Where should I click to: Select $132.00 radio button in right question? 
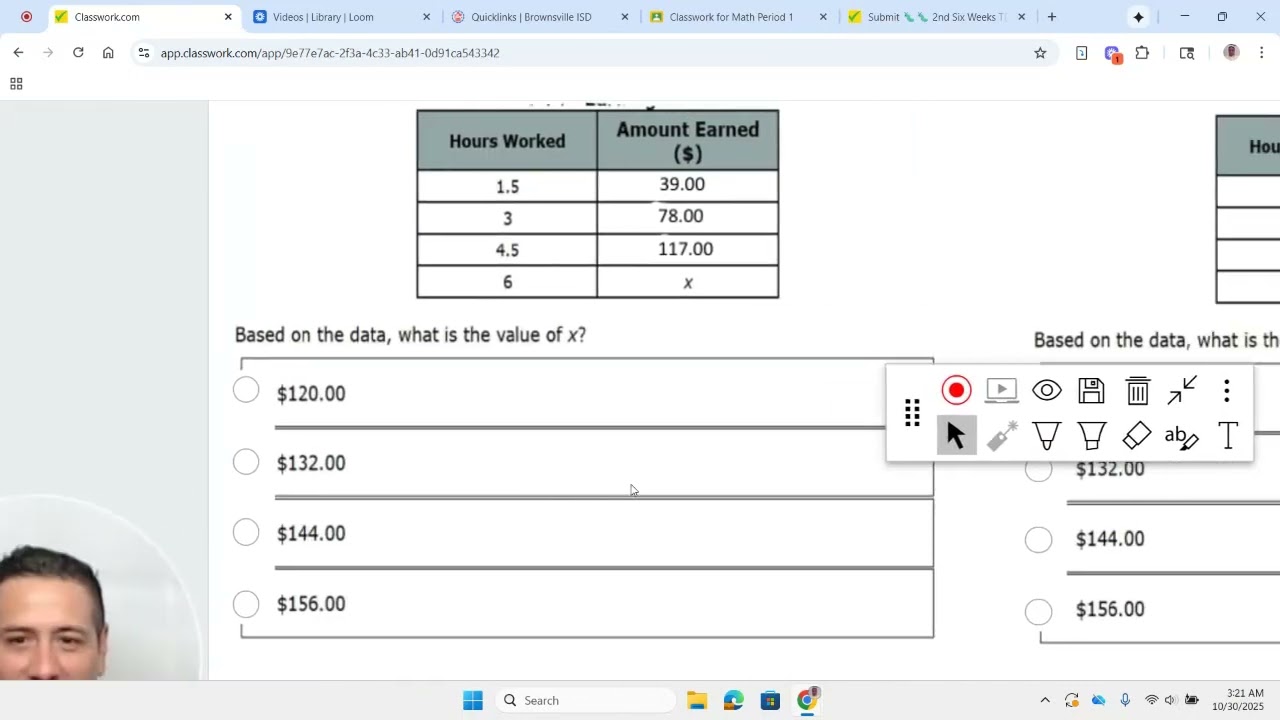click(1039, 470)
